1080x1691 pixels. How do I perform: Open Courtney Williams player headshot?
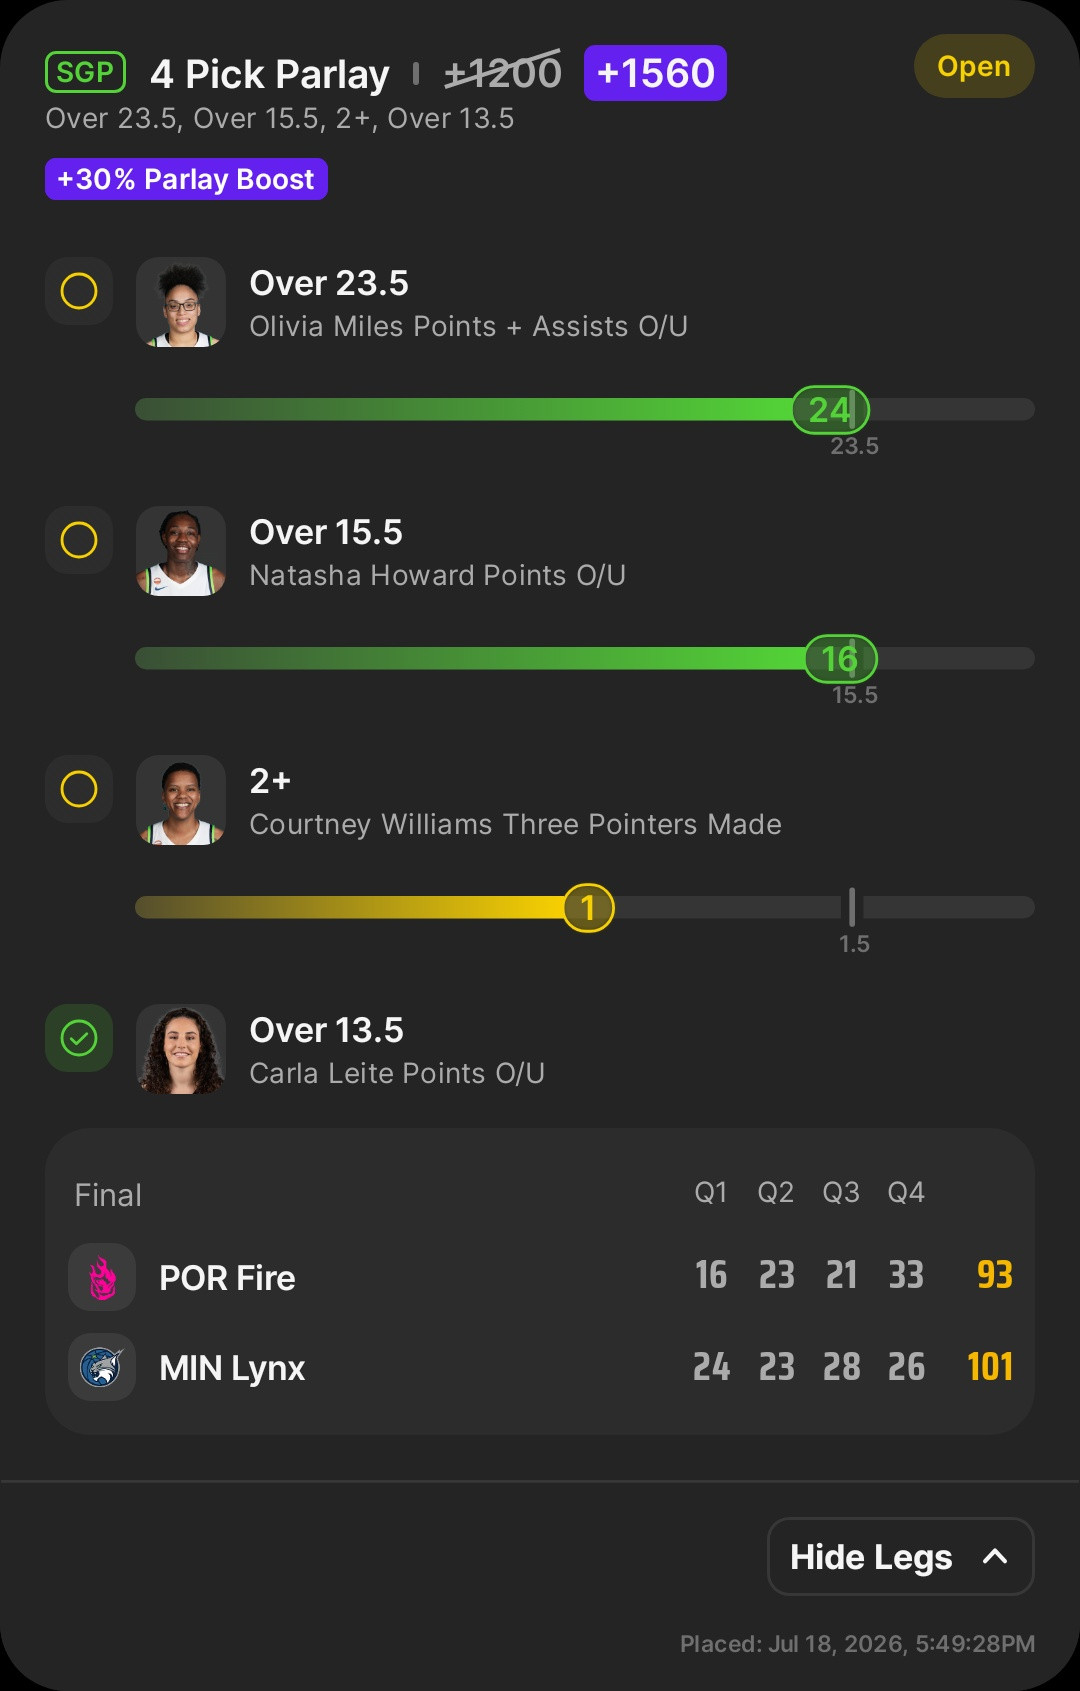[x=181, y=800]
